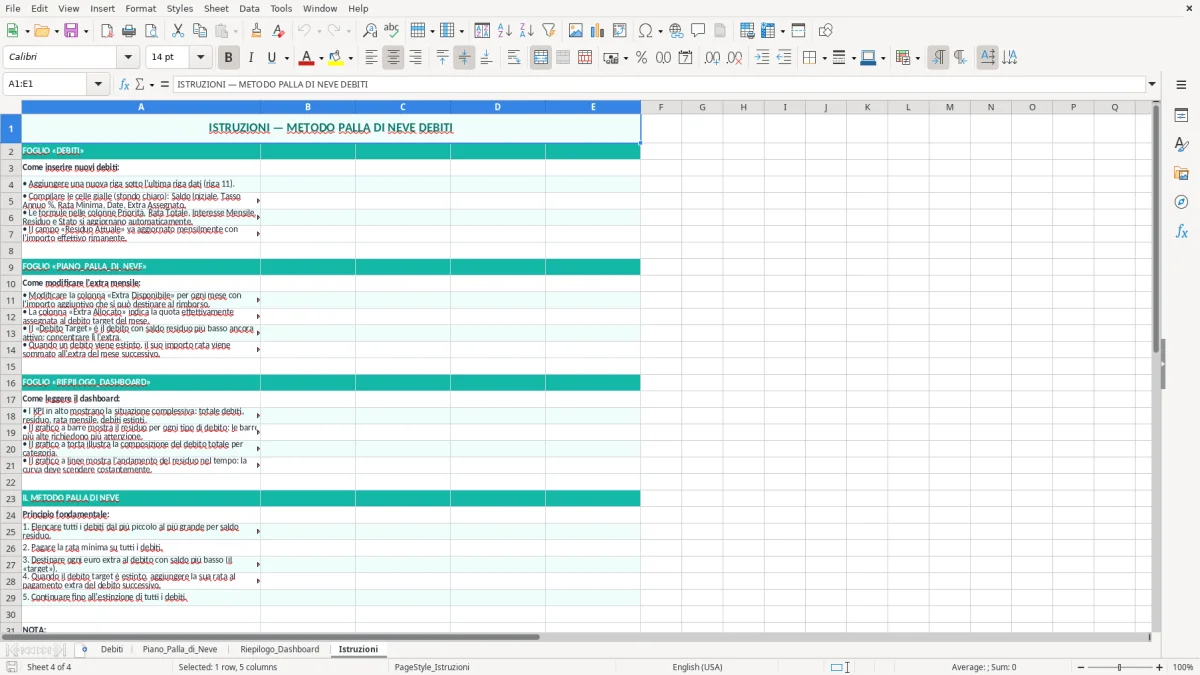The image size is (1200, 675).
Task: Open sidebar Navigator compass icon
Action: 1181,202
